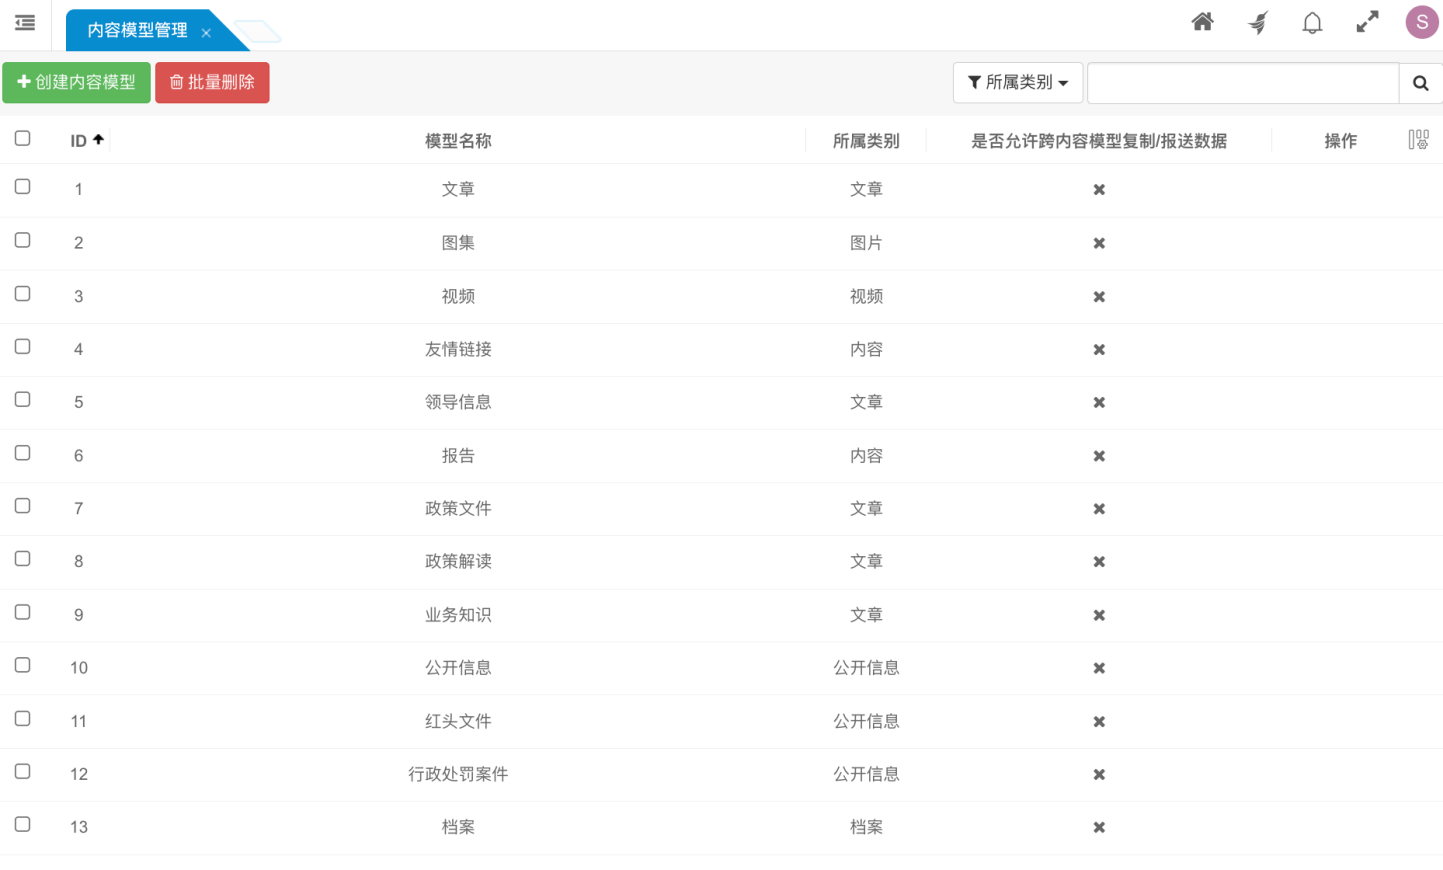Screen dimensions: 1443x870
Task: Click the search magnifier icon
Action: [1421, 83]
